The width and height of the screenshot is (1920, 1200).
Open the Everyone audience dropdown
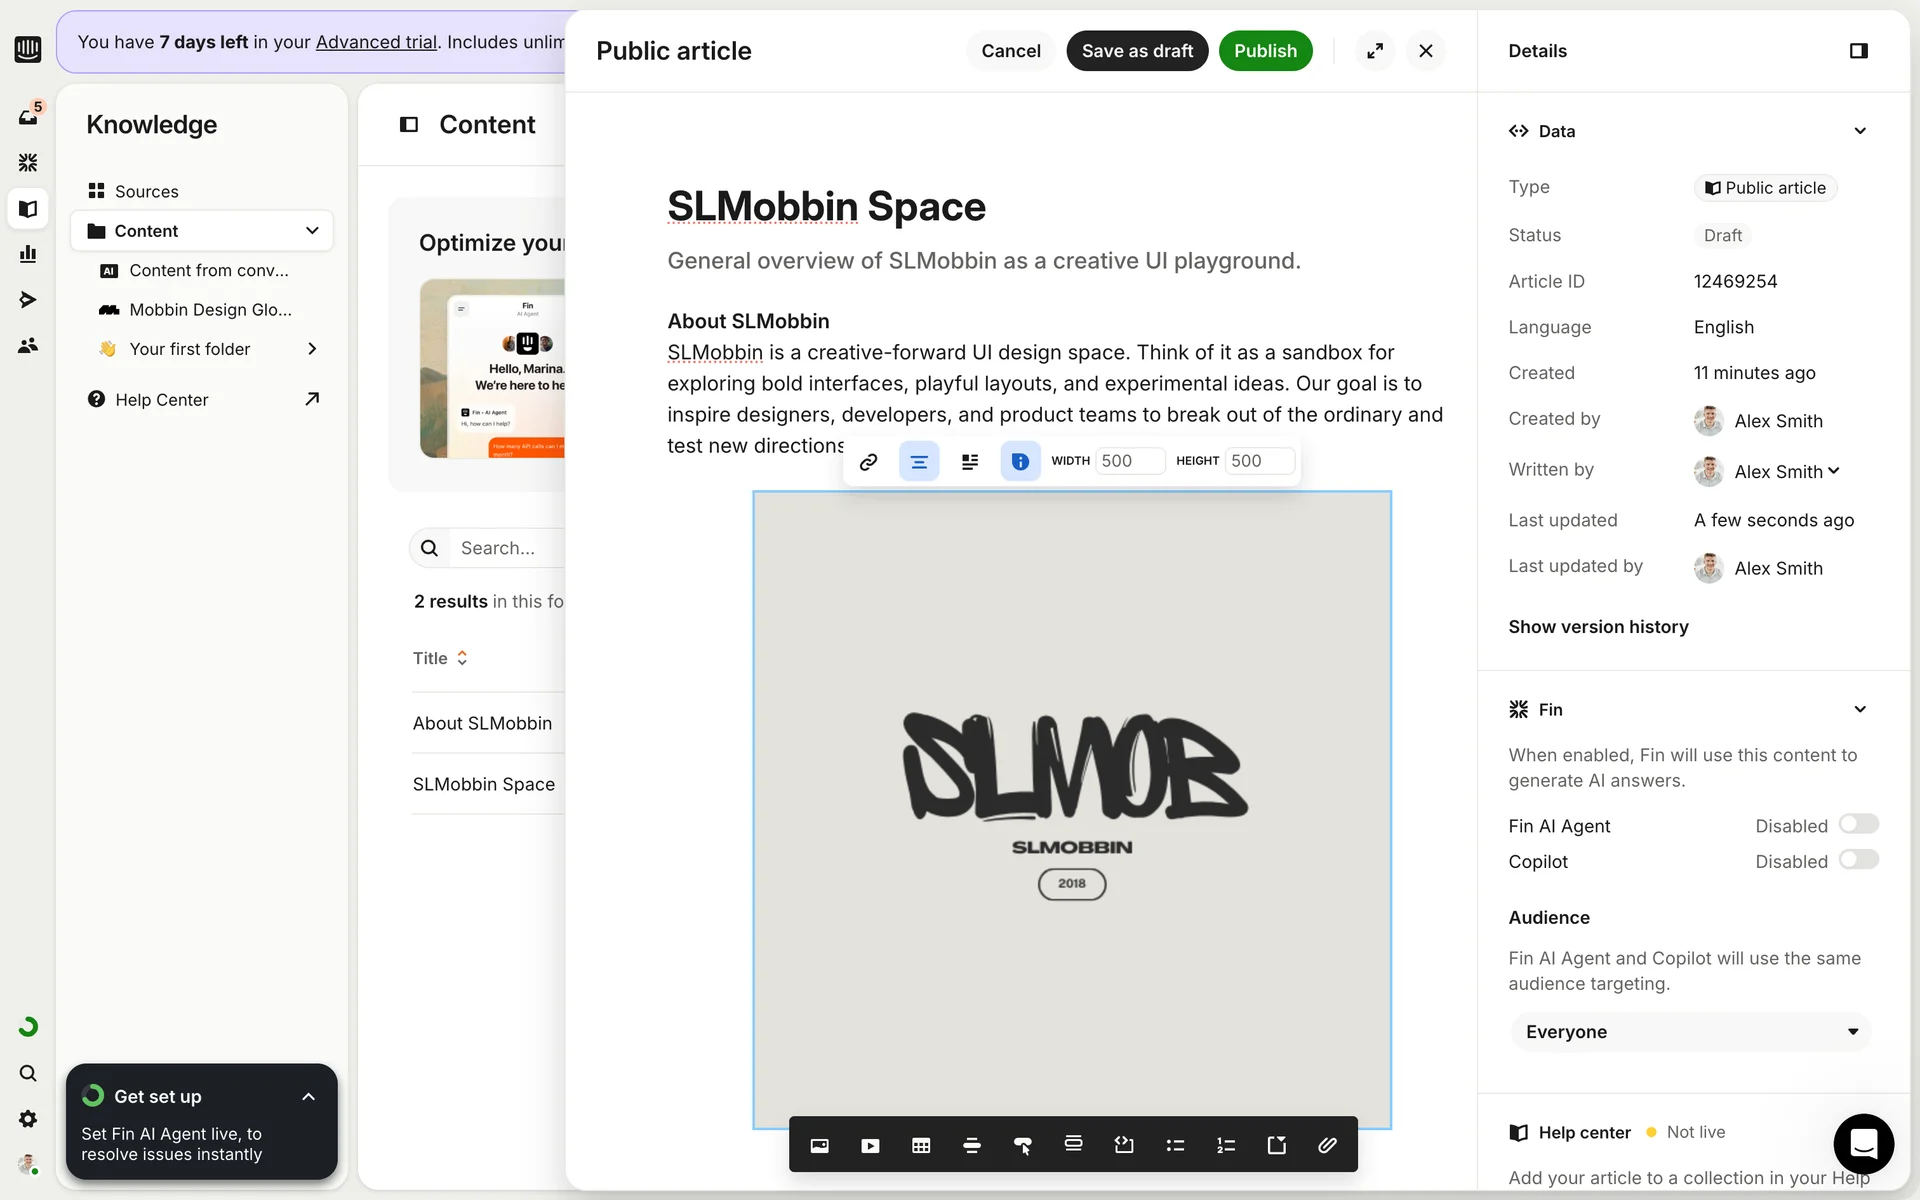click(1690, 1032)
